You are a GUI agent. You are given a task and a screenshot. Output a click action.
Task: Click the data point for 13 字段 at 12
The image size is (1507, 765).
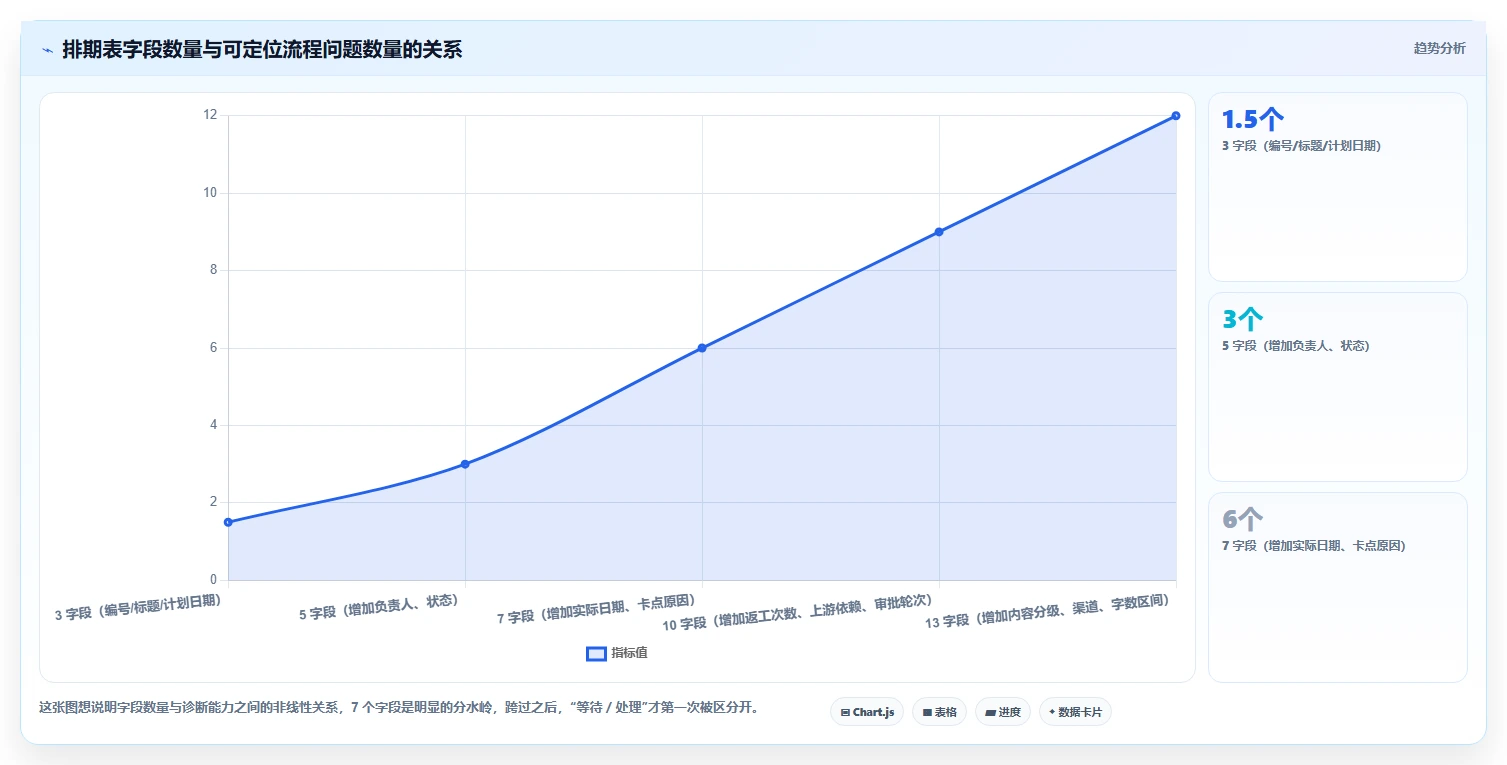(x=1176, y=116)
